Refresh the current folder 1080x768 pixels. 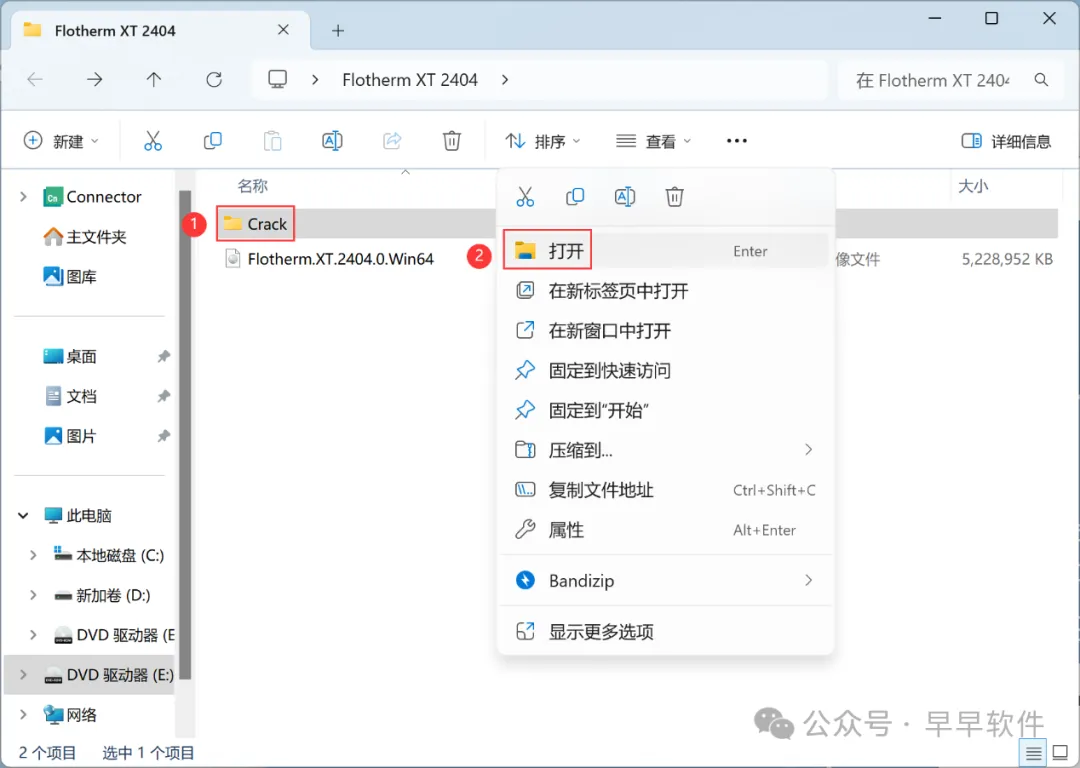[214, 80]
